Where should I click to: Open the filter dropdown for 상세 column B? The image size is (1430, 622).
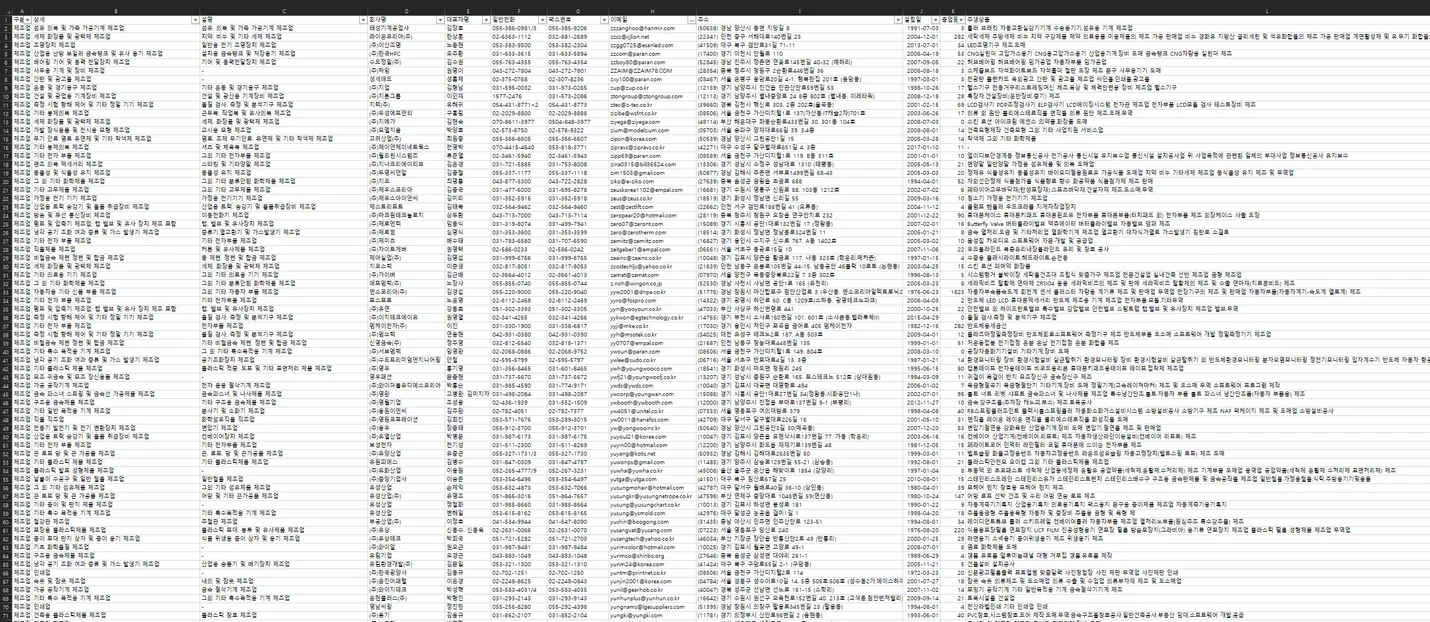[x=194, y=19]
